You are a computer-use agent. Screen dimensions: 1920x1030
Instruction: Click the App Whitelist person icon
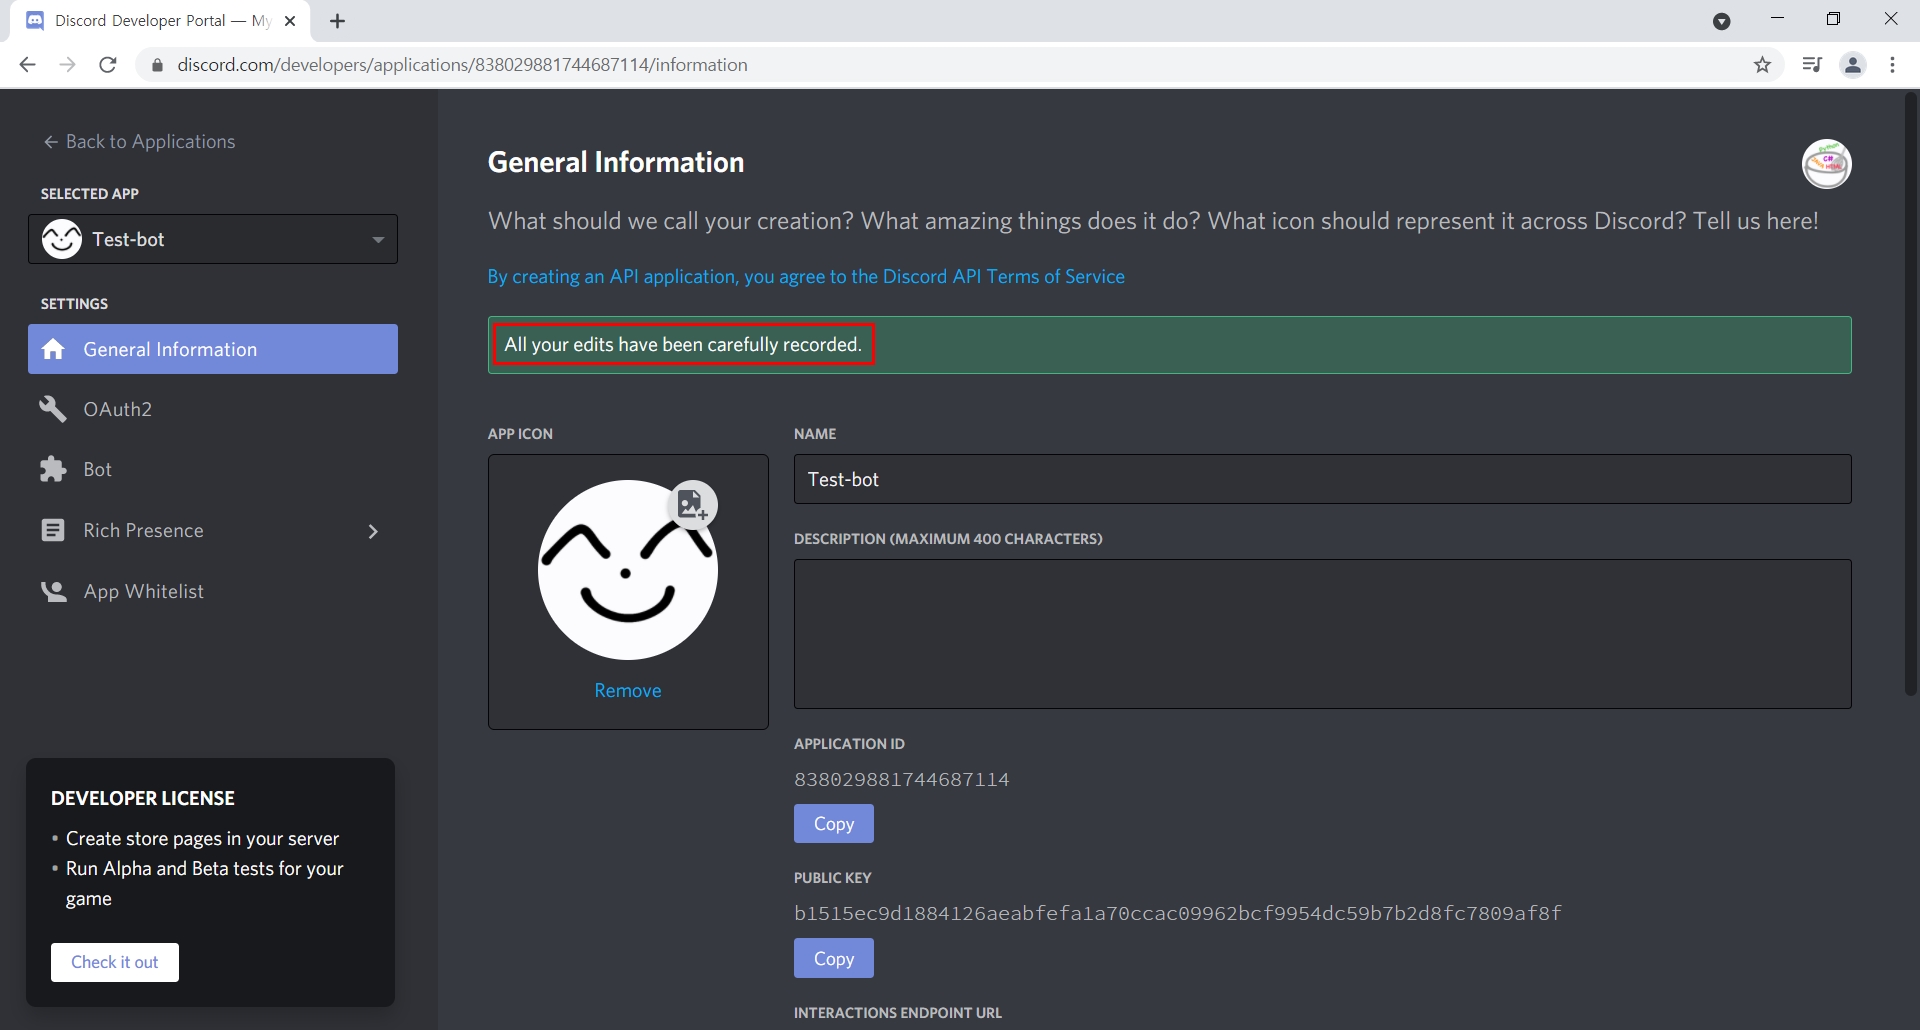[53, 591]
